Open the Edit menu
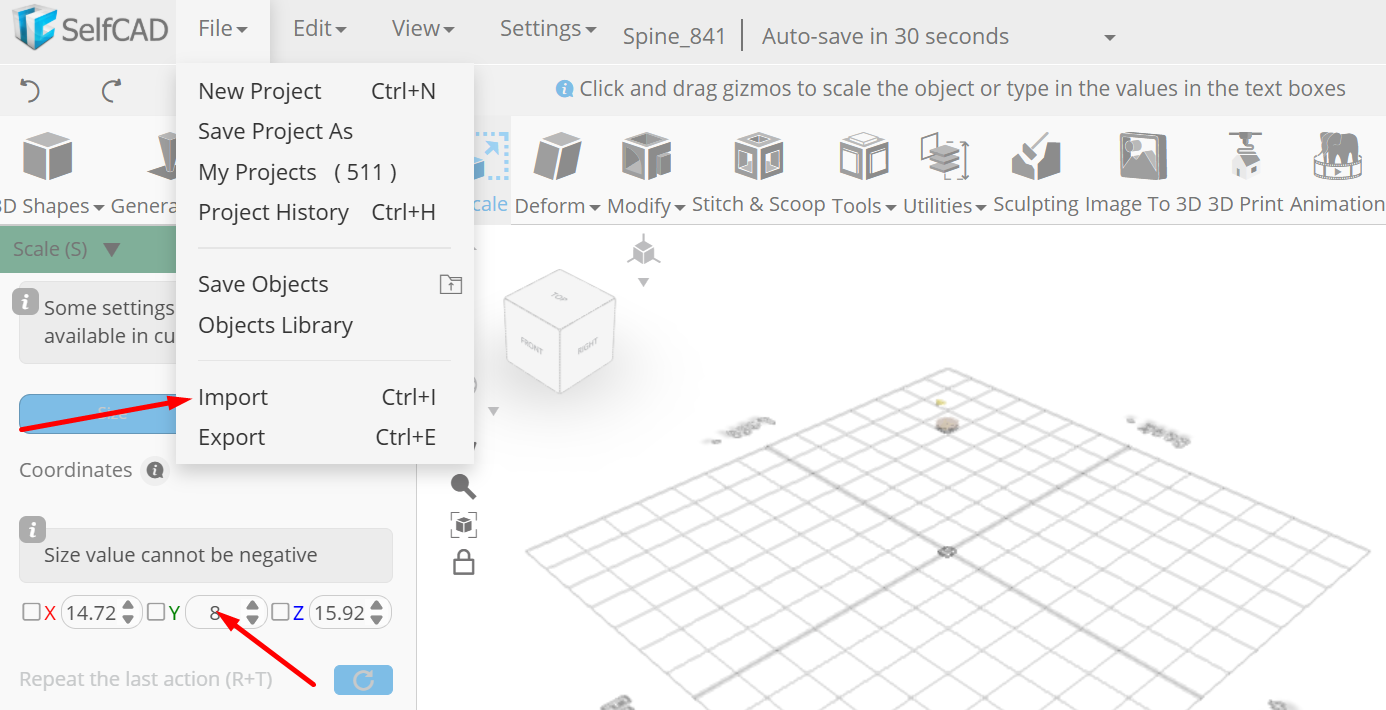The width and height of the screenshot is (1386, 710). [319, 29]
